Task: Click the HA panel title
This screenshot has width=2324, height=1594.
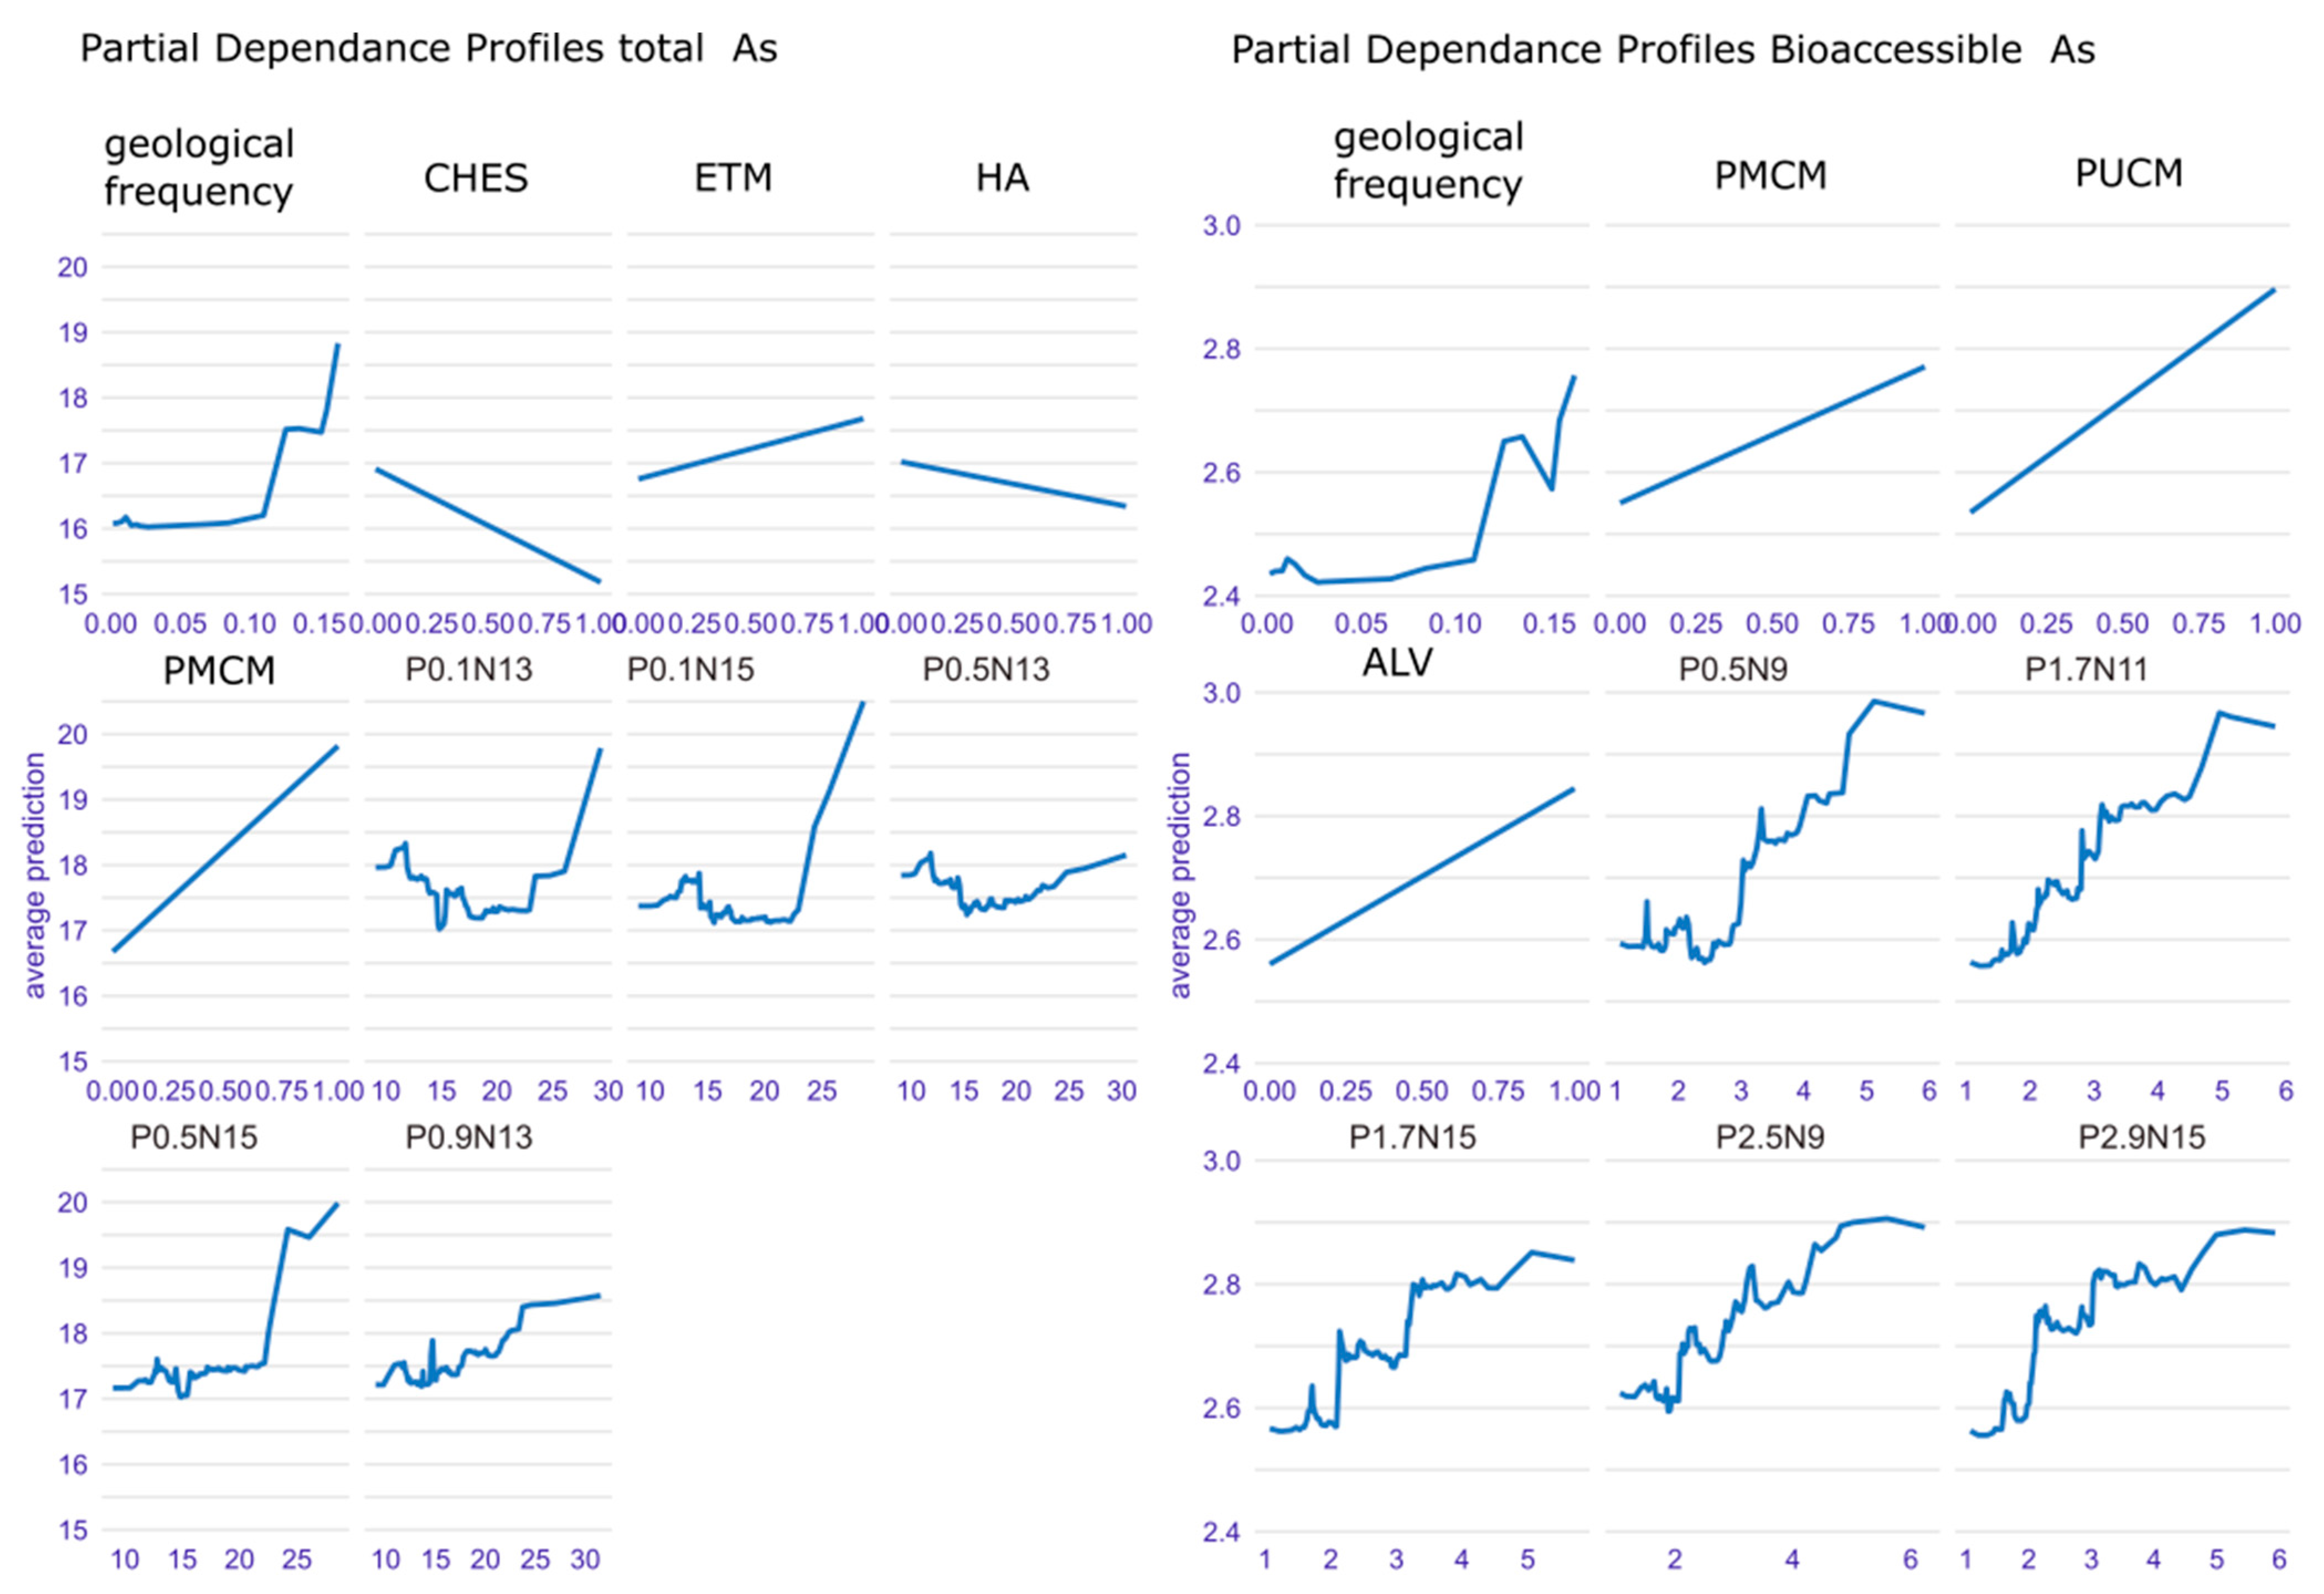Action: pos(1002,178)
